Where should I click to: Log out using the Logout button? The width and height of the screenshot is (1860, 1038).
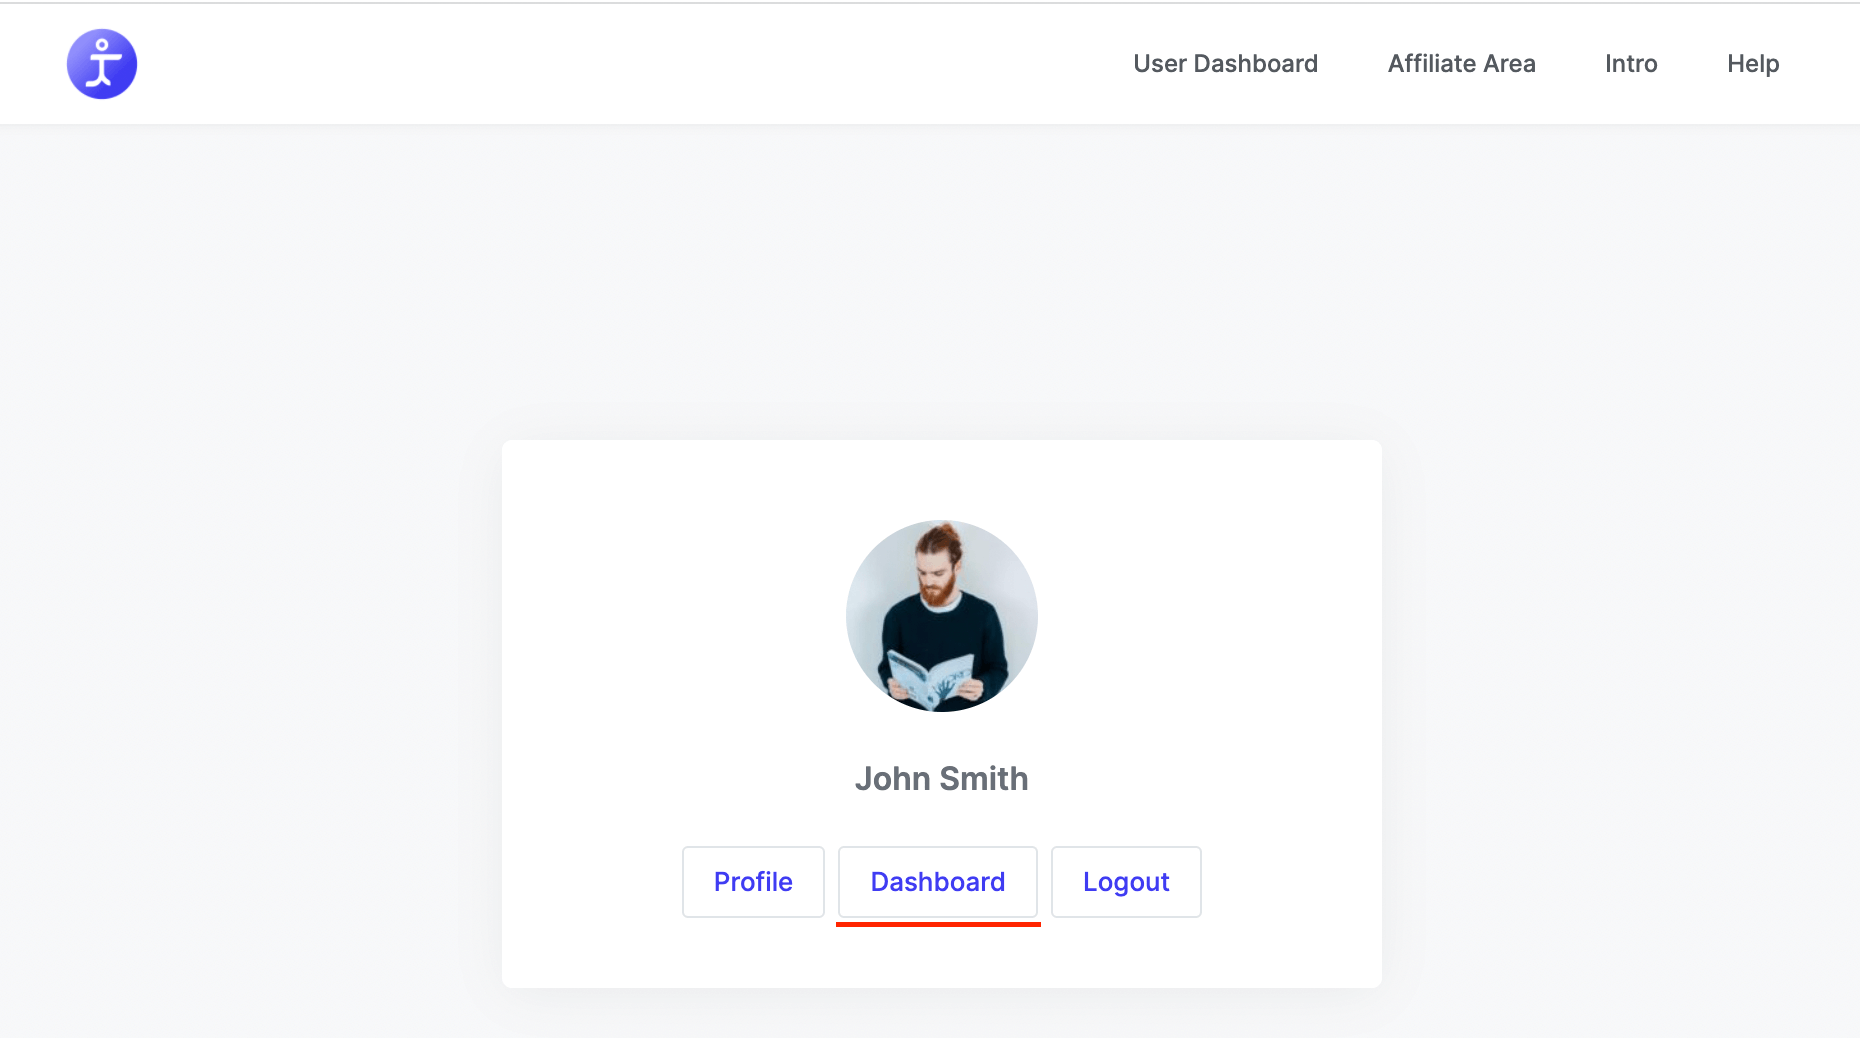point(1126,882)
